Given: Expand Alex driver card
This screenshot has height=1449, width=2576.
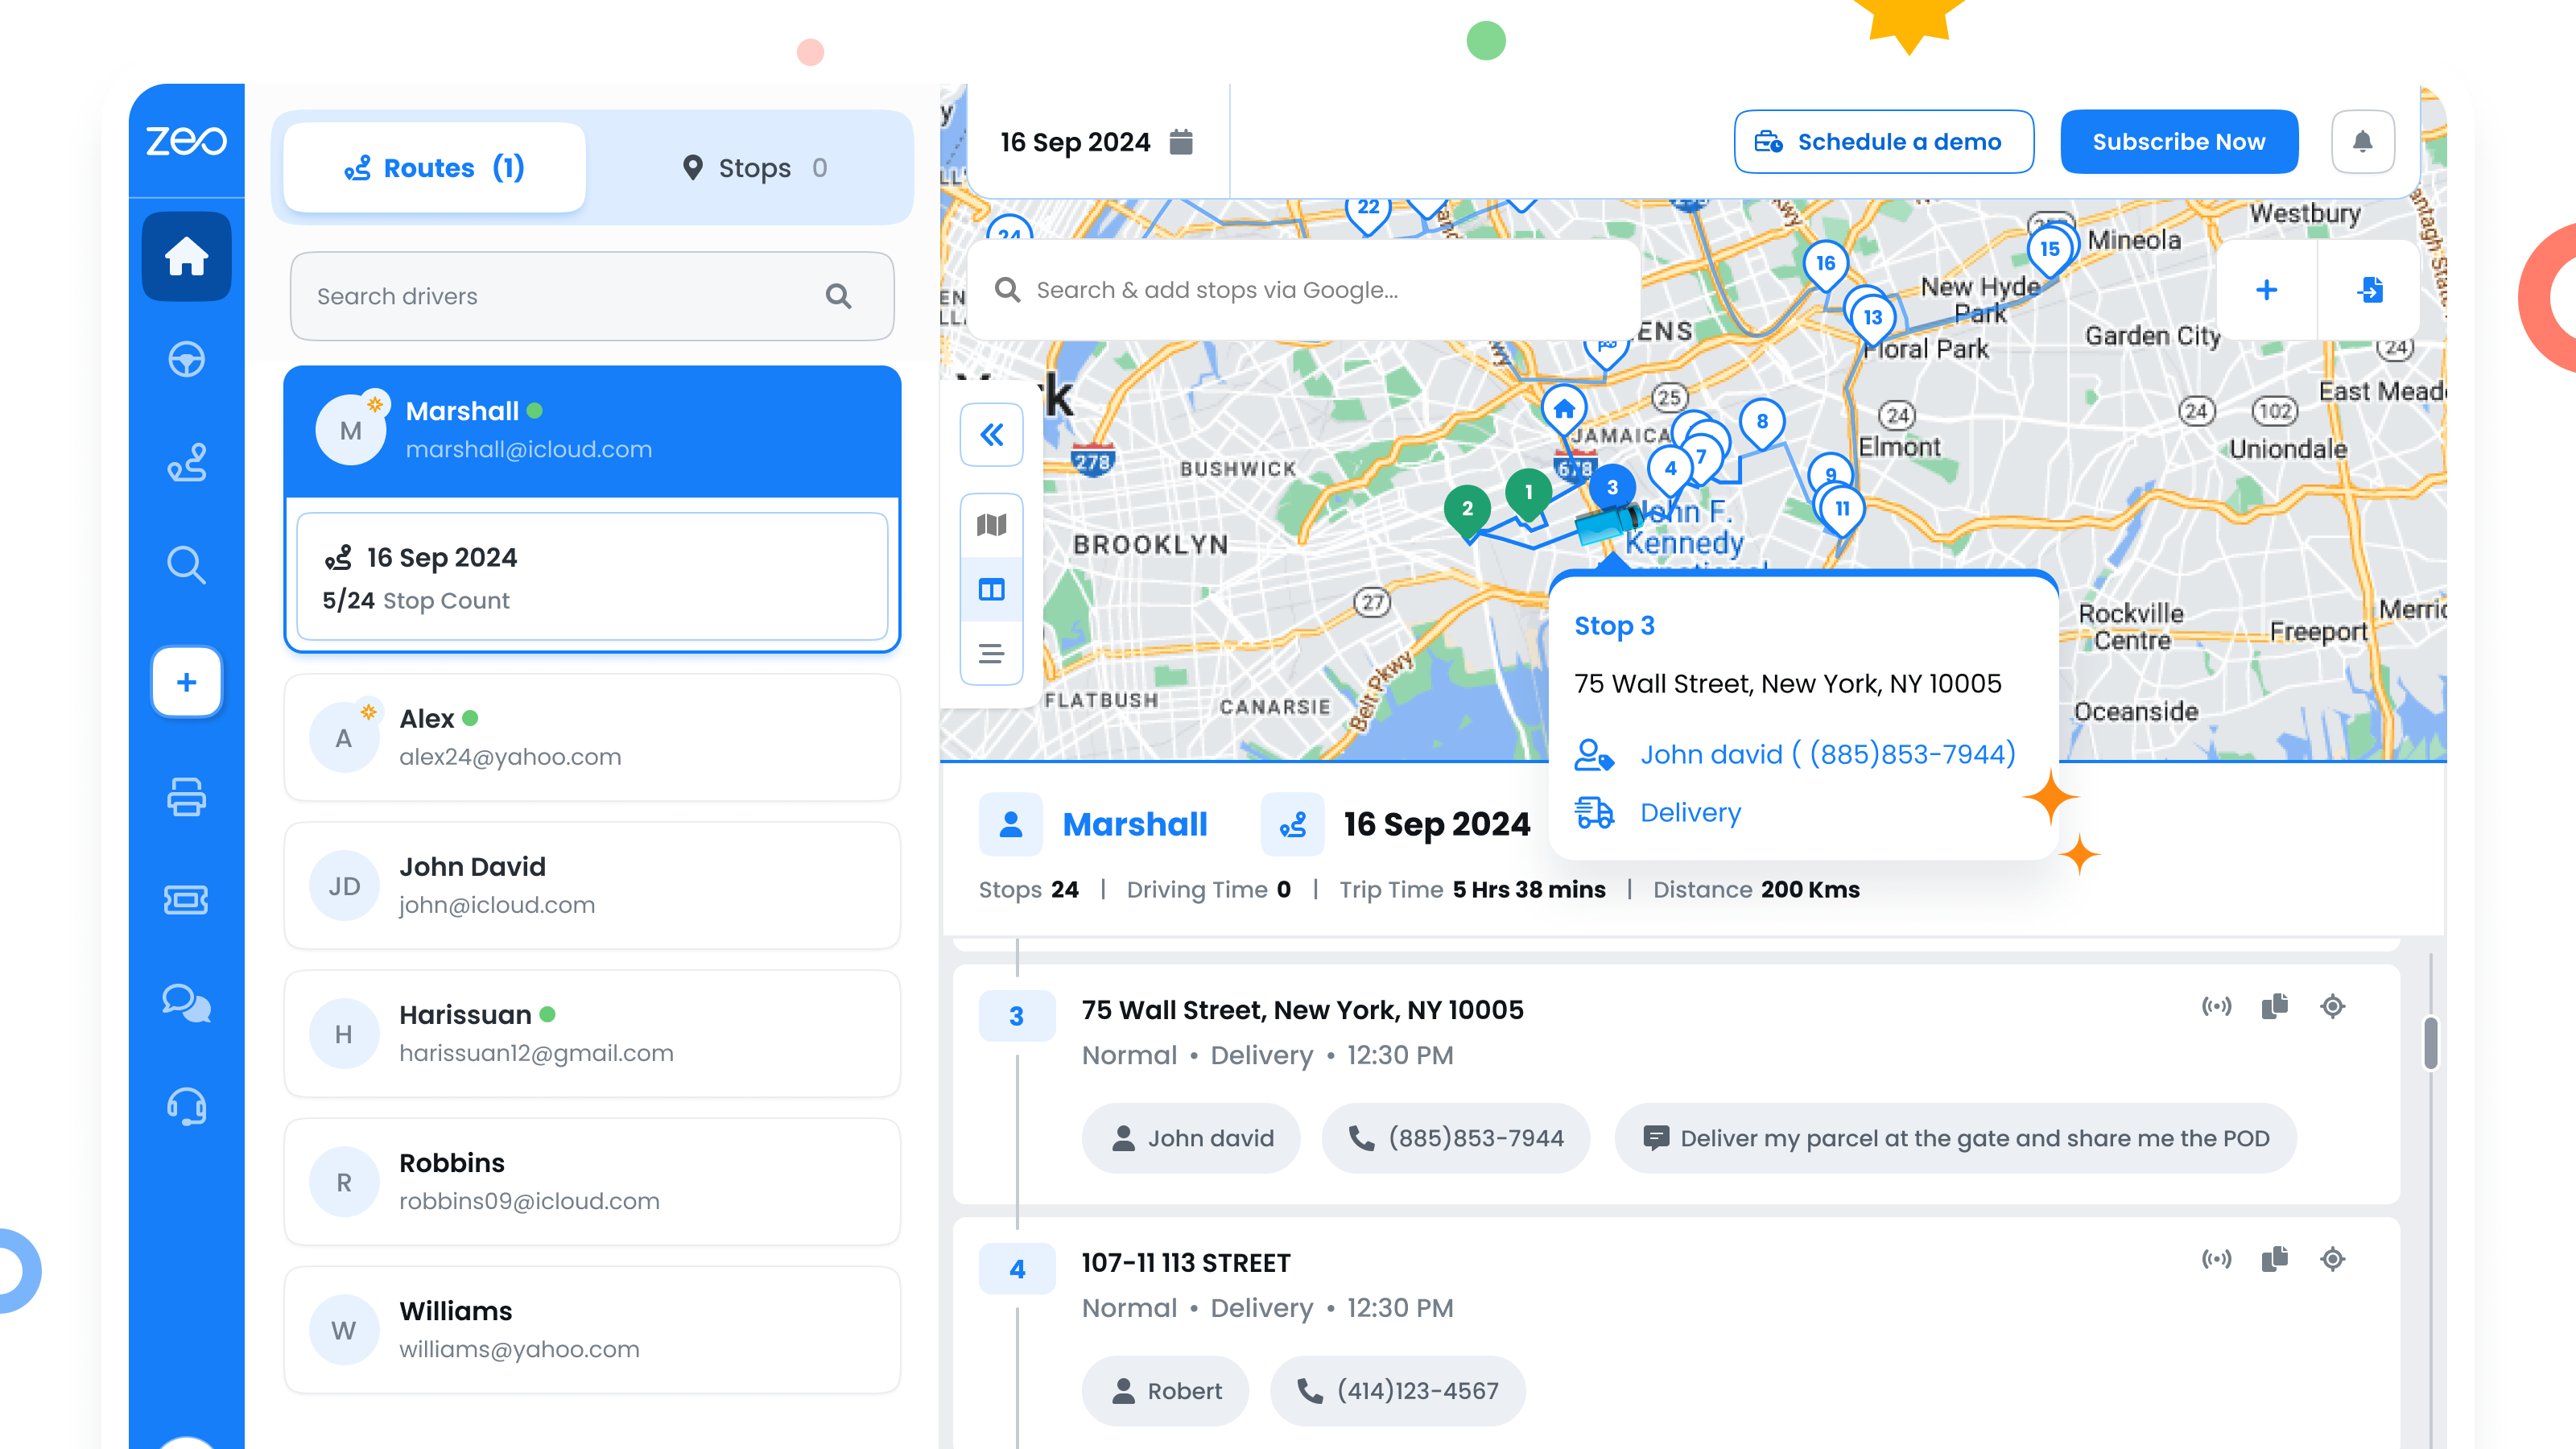Looking at the screenshot, I should click(592, 737).
